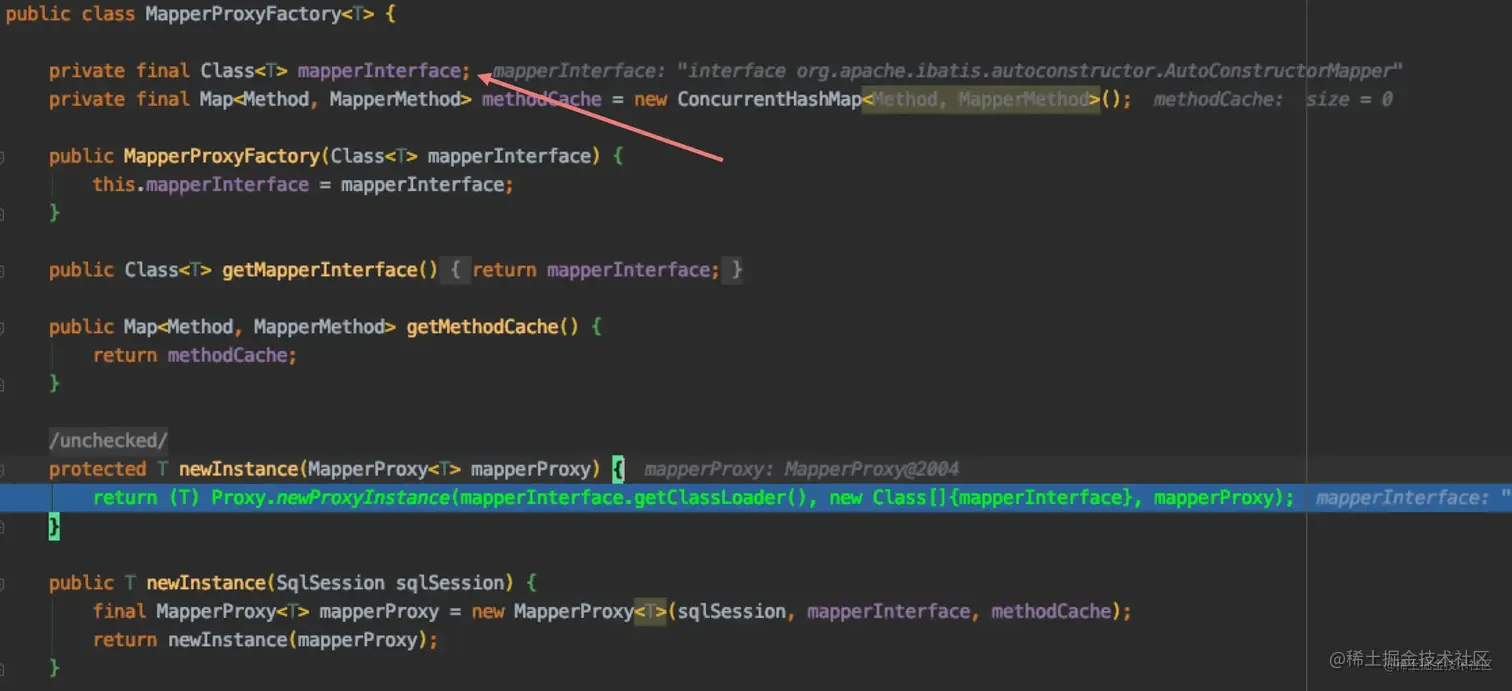Viewport: 1512px width, 691px height.
Task: Click this.mapperInterface in the constructor body
Action: tap(200, 185)
